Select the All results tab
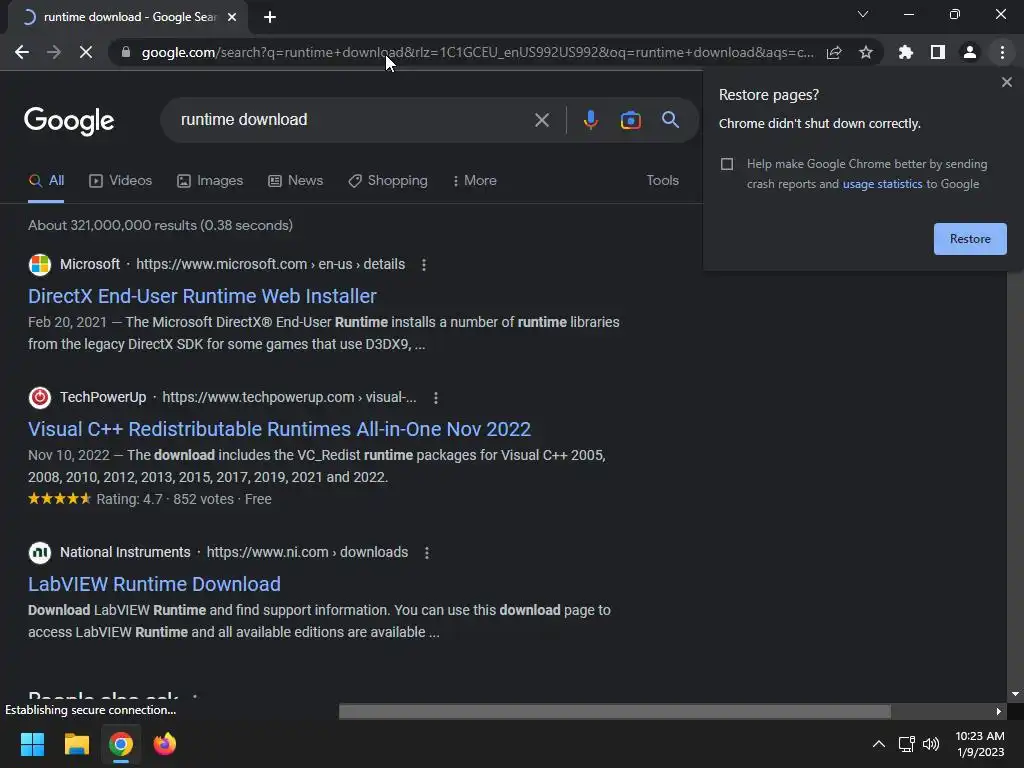Image resolution: width=1024 pixels, height=768 pixels. point(46,181)
